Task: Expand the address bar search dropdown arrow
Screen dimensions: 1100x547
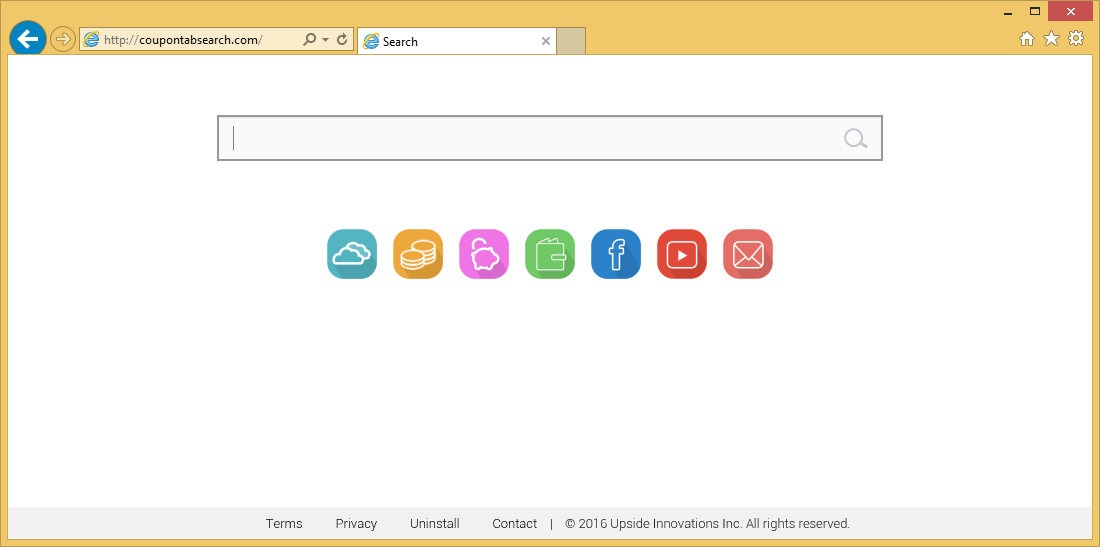Action: [325, 40]
